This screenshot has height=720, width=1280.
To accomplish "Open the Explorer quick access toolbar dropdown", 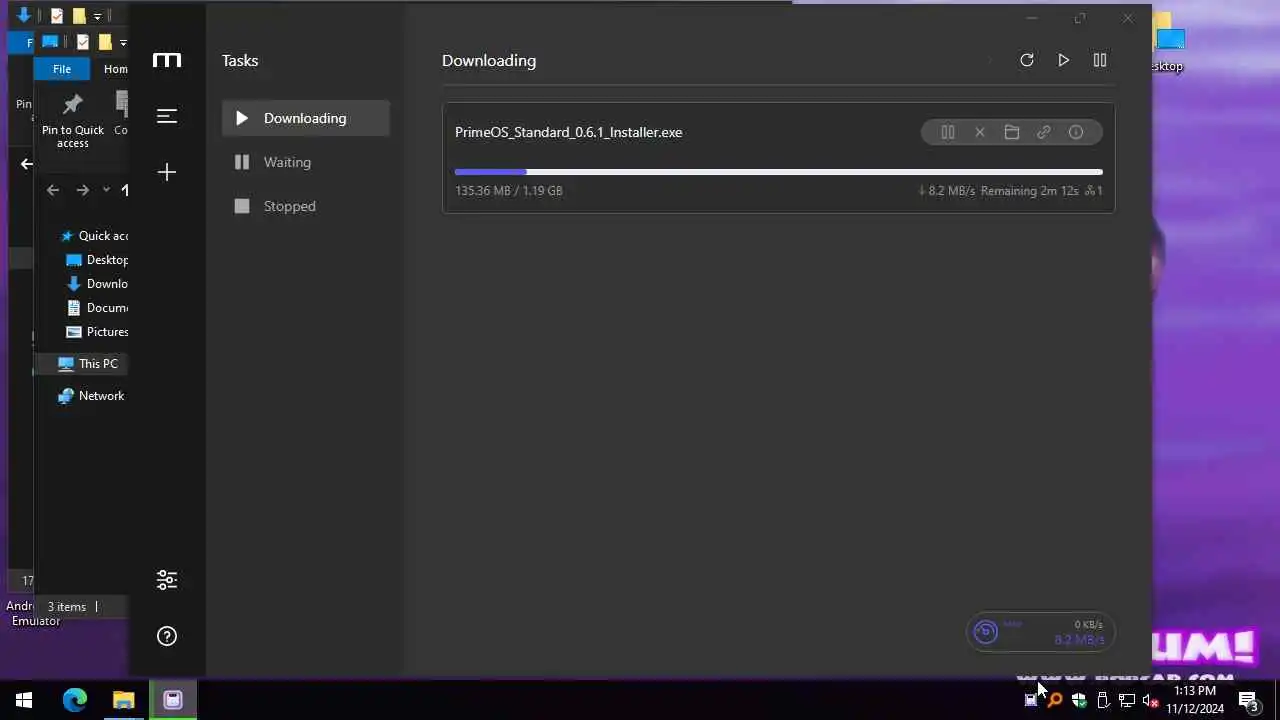I will (123, 43).
